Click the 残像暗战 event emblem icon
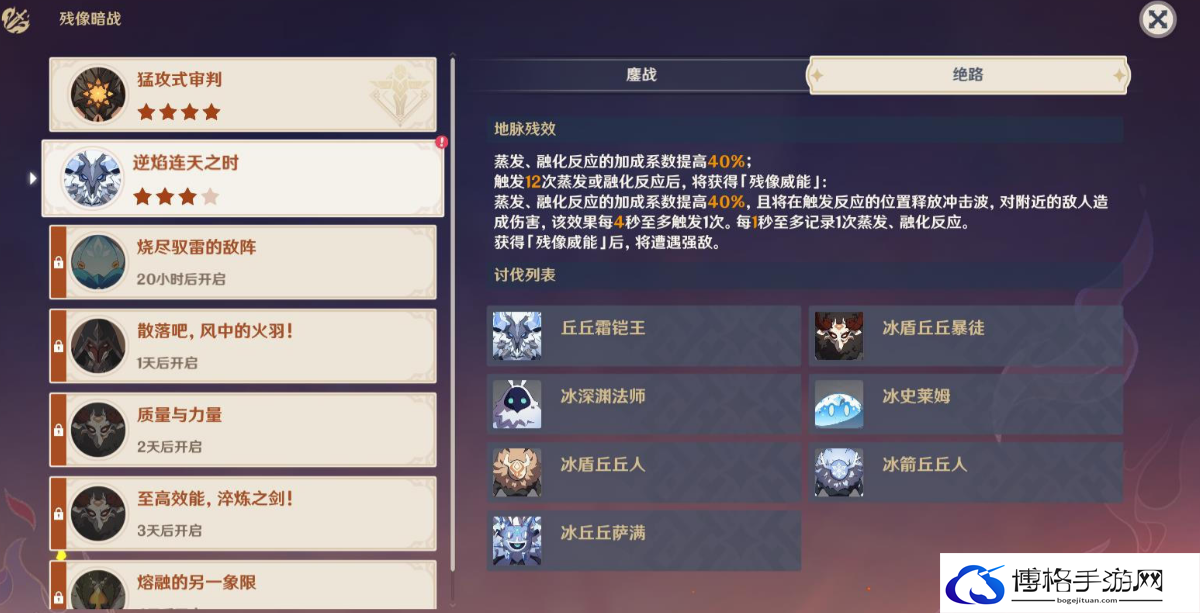 tap(16, 19)
